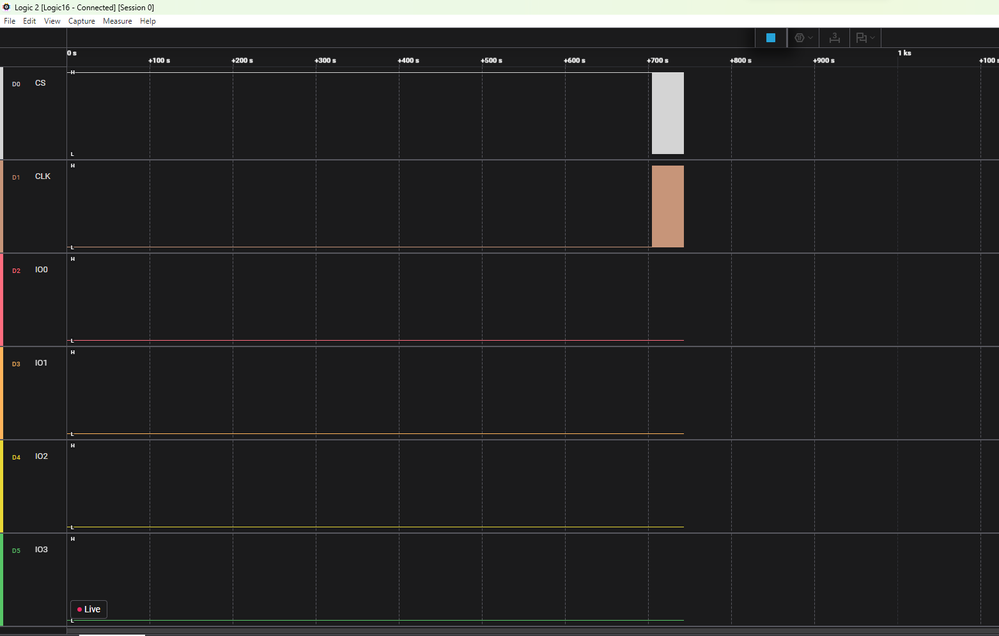Open the Help menu
999x636 pixels.
[x=147, y=21]
